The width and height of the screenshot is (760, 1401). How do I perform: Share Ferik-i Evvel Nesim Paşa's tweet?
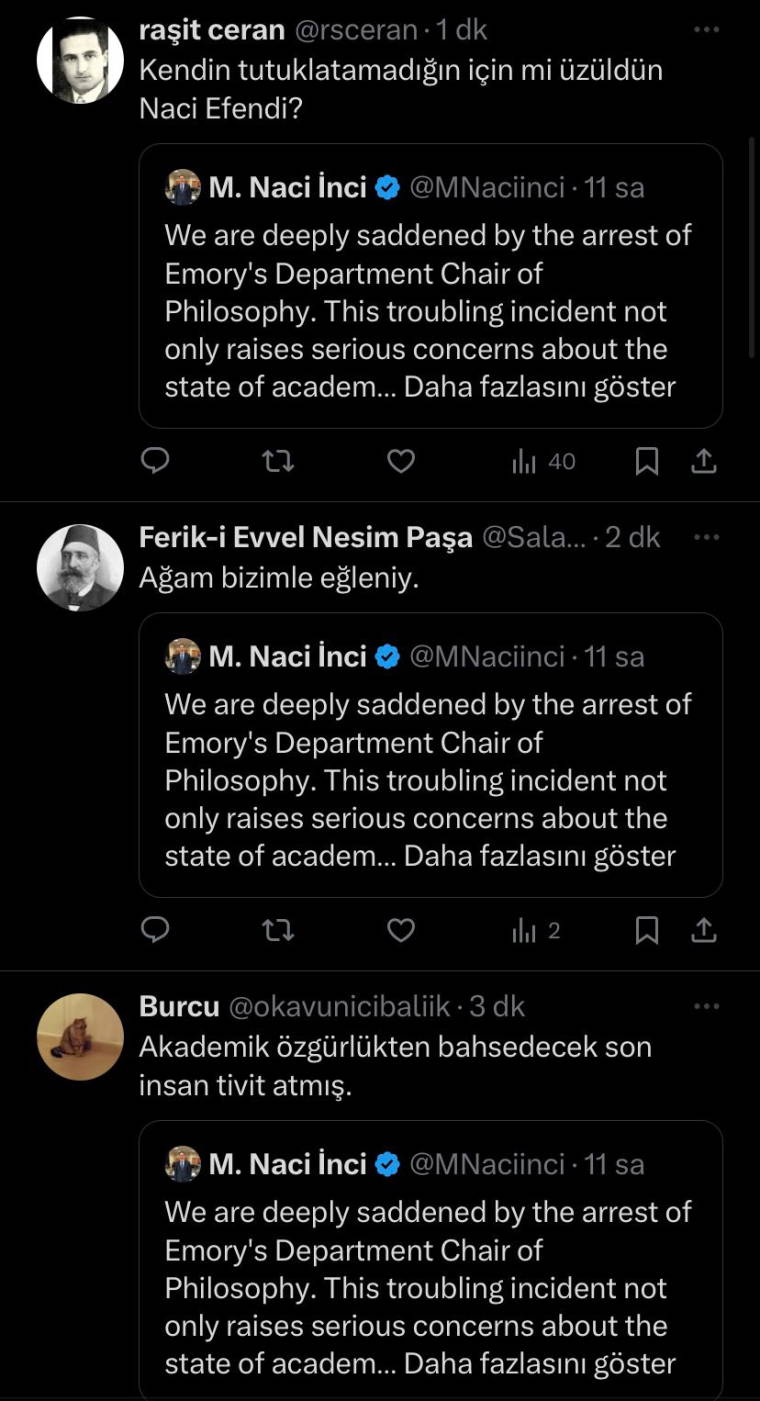click(x=704, y=931)
